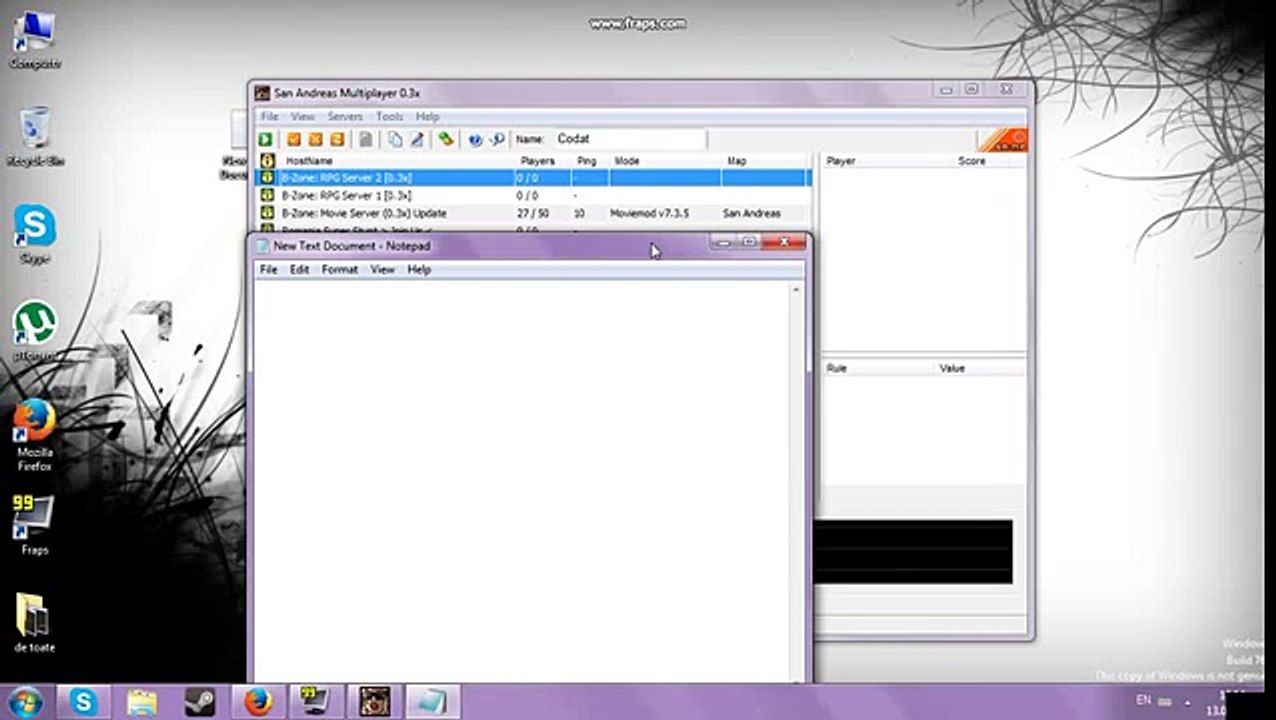Select the Fraps desktop shortcut

tap(35, 525)
